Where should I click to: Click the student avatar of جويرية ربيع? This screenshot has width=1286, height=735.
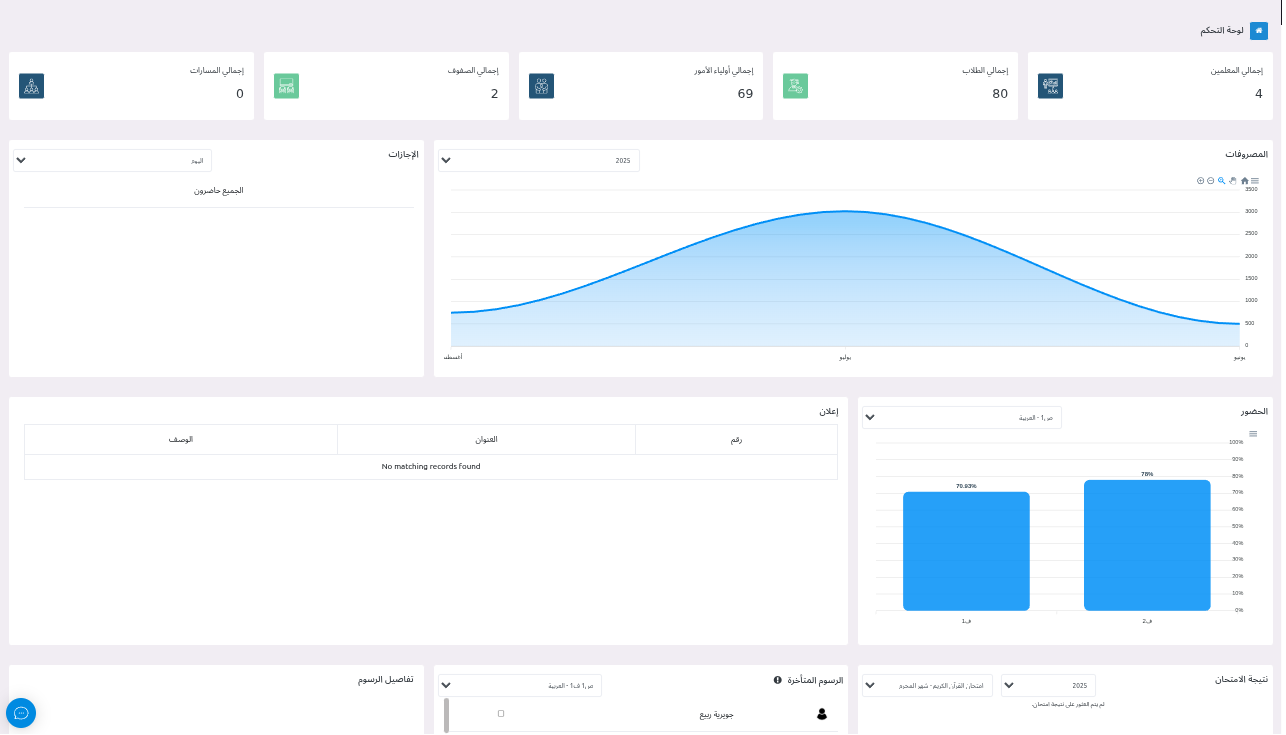click(x=822, y=714)
